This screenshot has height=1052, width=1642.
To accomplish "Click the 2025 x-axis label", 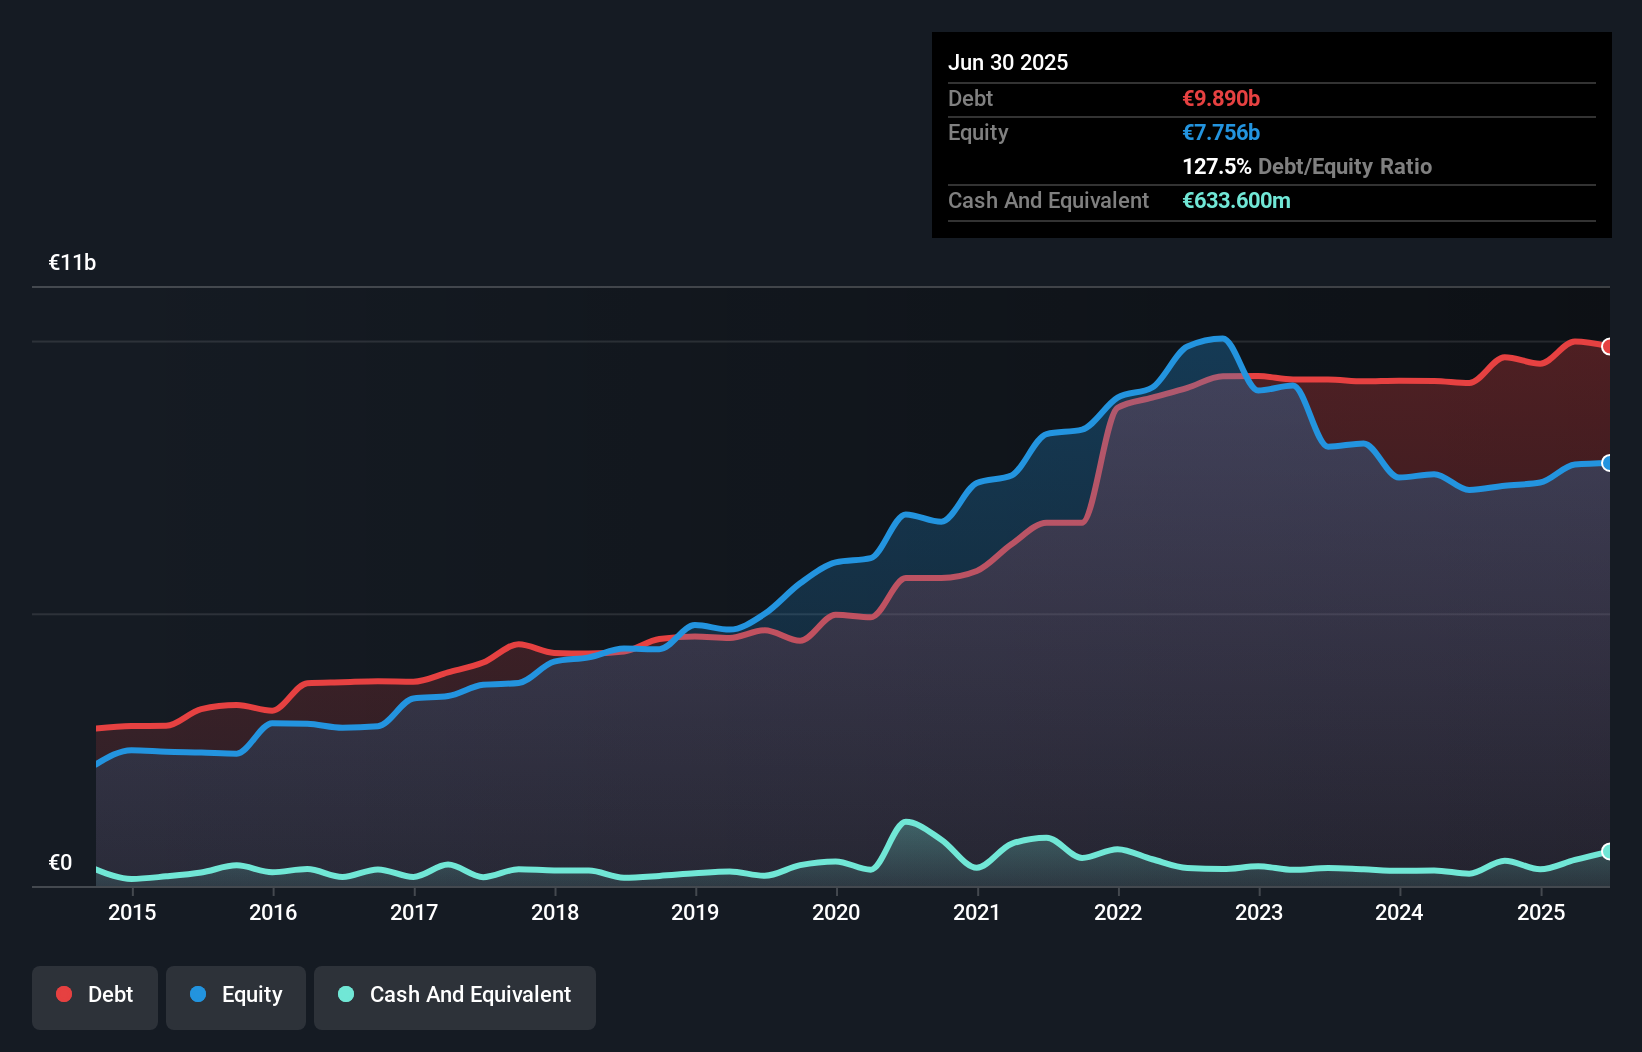I will point(1541,912).
